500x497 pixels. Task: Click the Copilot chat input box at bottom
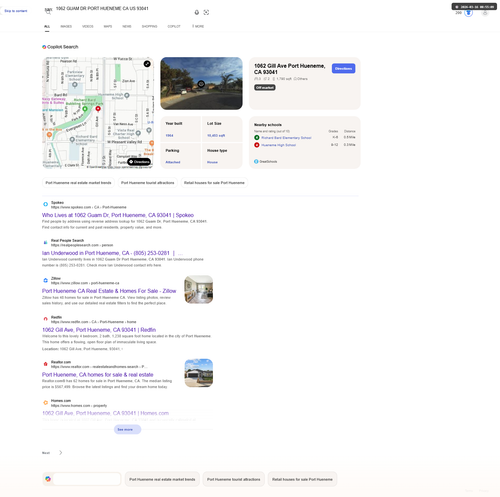(x=87, y=479)
